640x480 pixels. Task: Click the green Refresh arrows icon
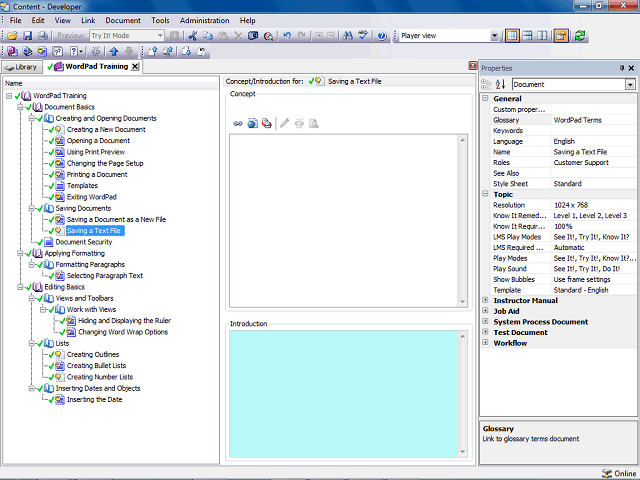coord(580,36)
